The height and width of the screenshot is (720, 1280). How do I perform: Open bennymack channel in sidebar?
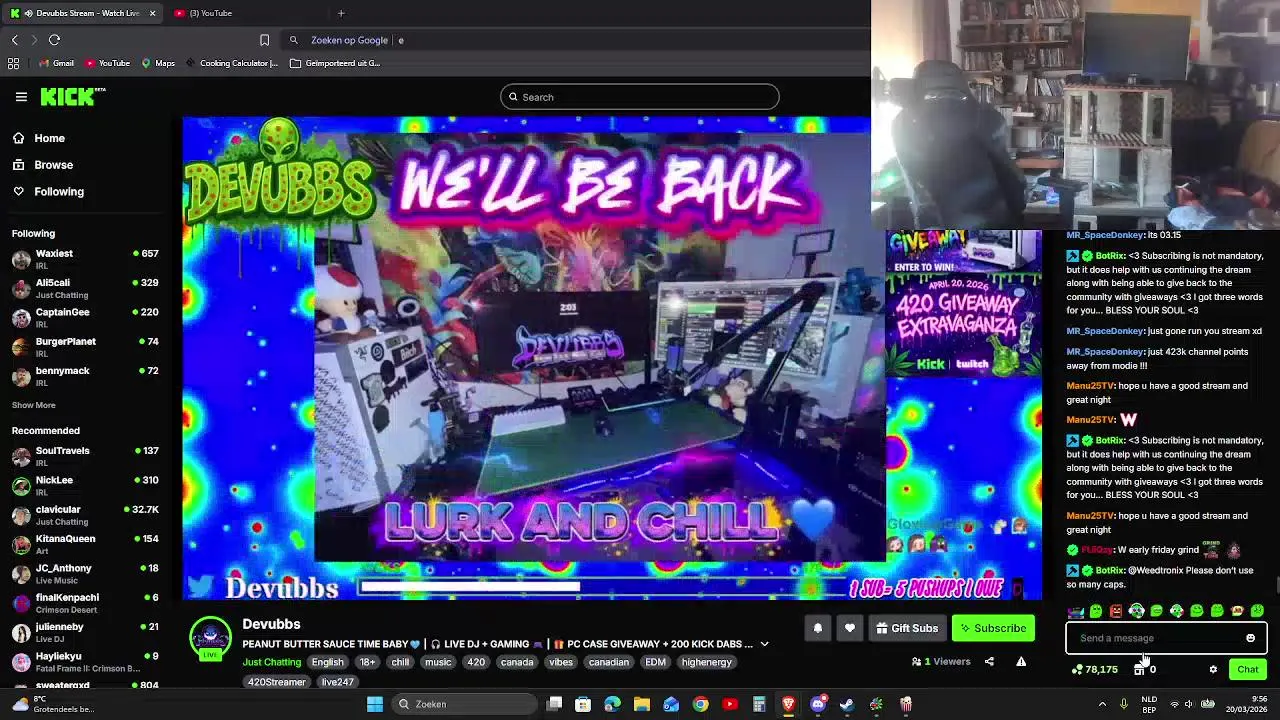coord(86,376)
